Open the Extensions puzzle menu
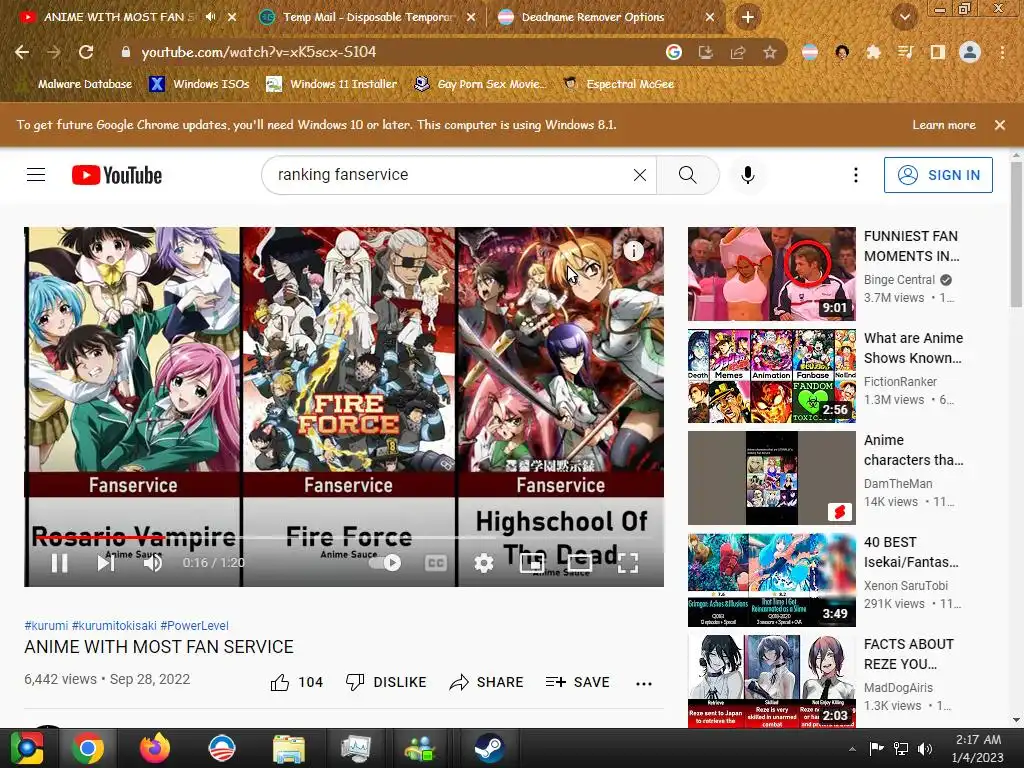This screenshot has width=1024, height=768. pos(873,52)
